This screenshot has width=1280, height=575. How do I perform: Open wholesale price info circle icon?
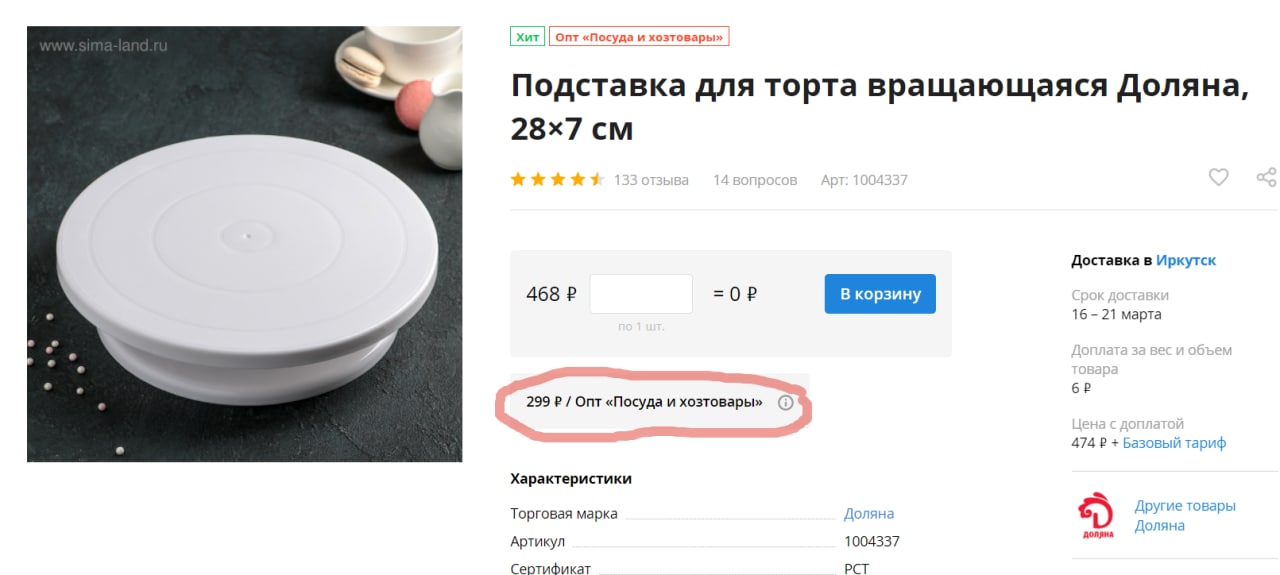click(785, 403)
